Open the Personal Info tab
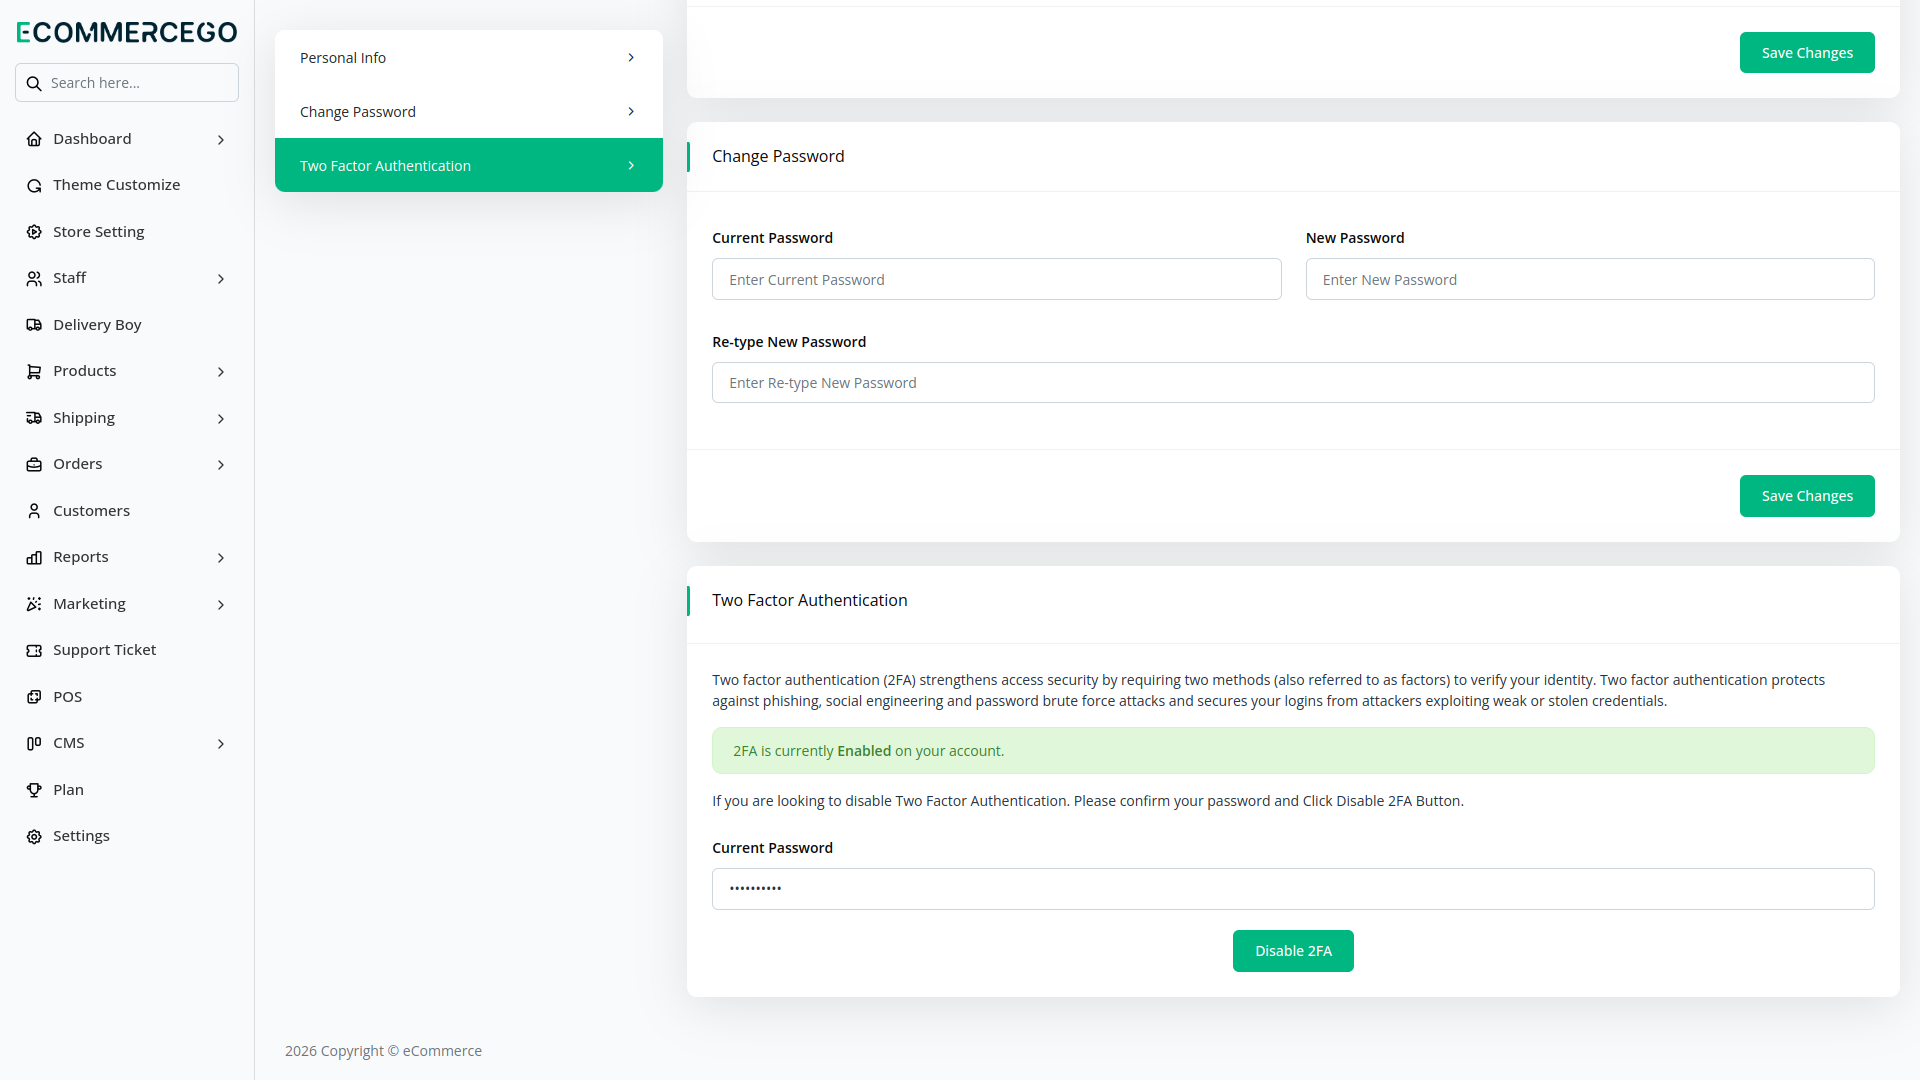Screen dimensions: 1920x1080 pyautogui.click(x=468, y=58)
